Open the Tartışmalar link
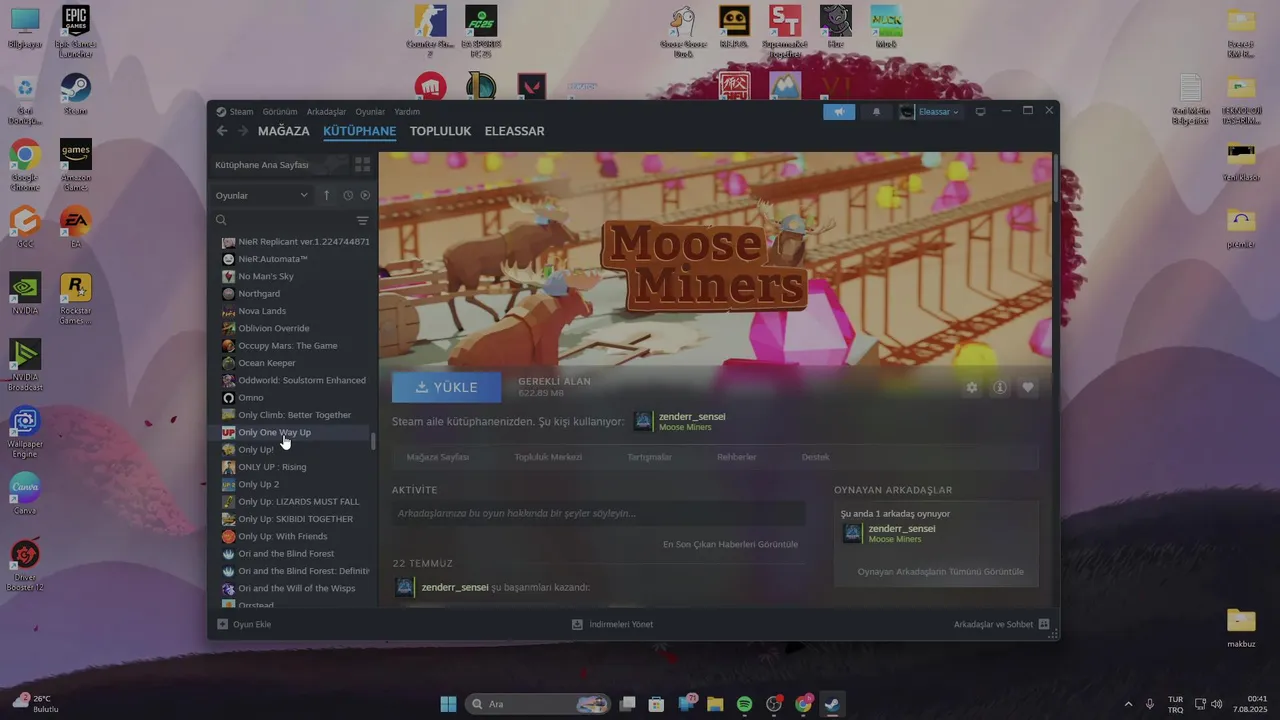Image resolution: width=1280 pixels, height=720 pixels. 649,457
